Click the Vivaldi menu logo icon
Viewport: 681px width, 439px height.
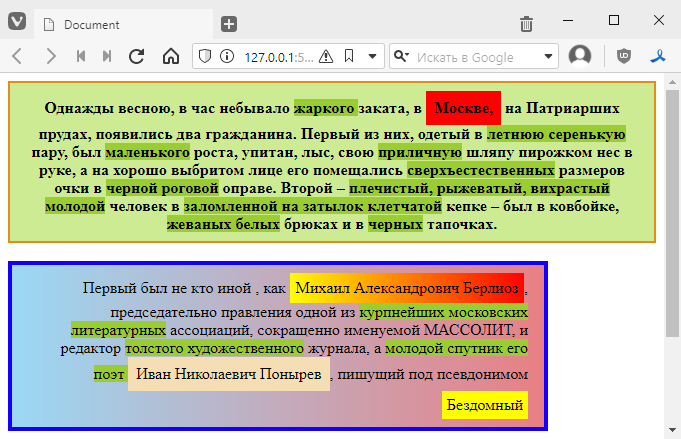coord(16,23)
